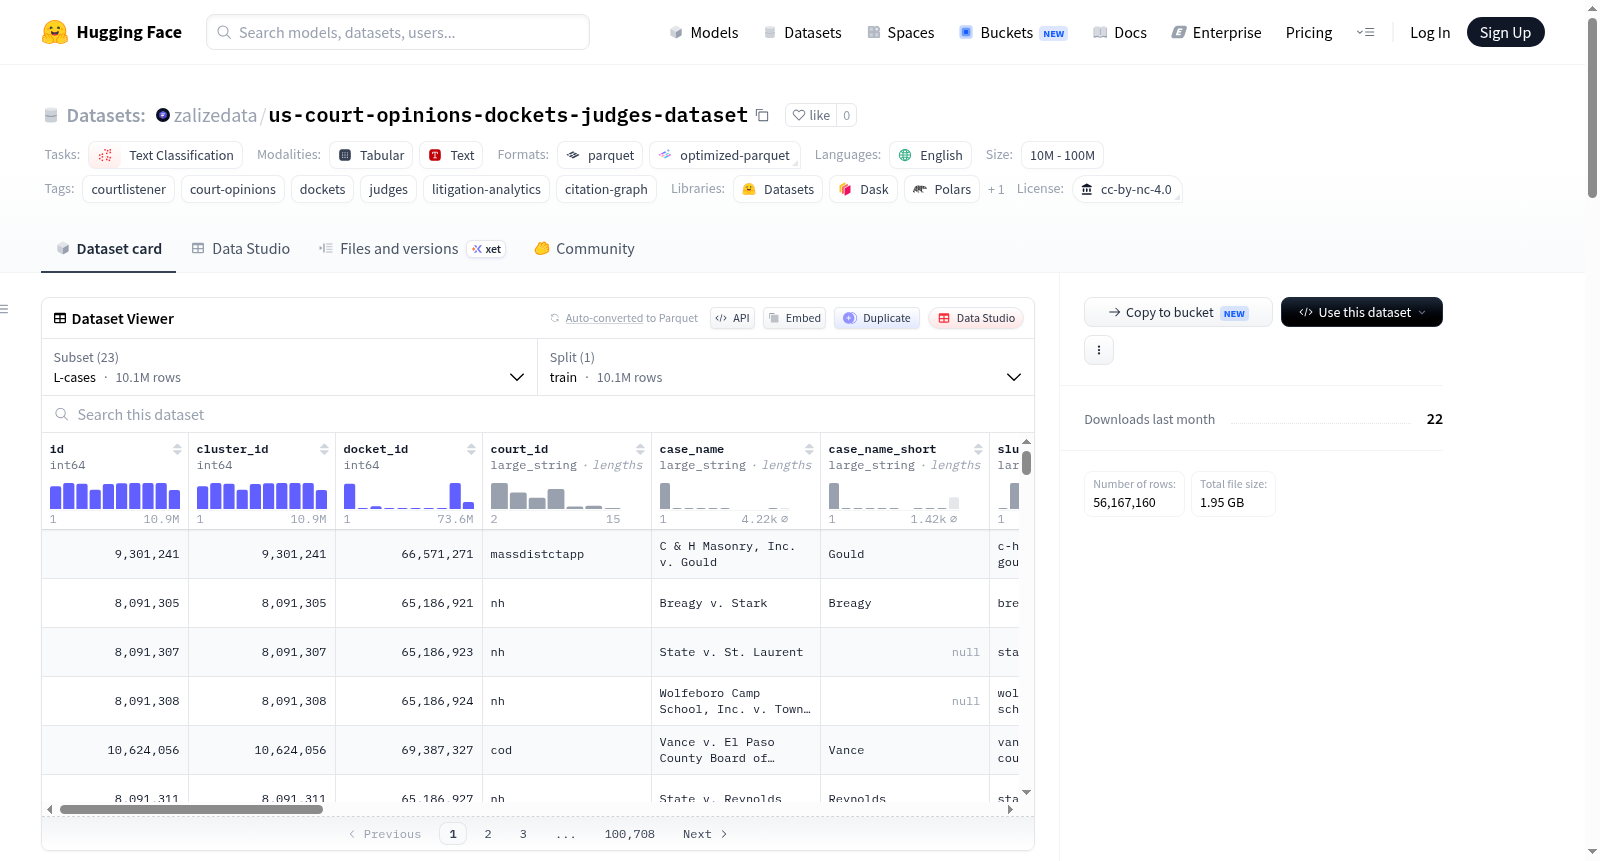Screen dimensions: 1600x861
Task: Click the table horizontal scrollbar thumb
Action: click(x=191, y=809)
